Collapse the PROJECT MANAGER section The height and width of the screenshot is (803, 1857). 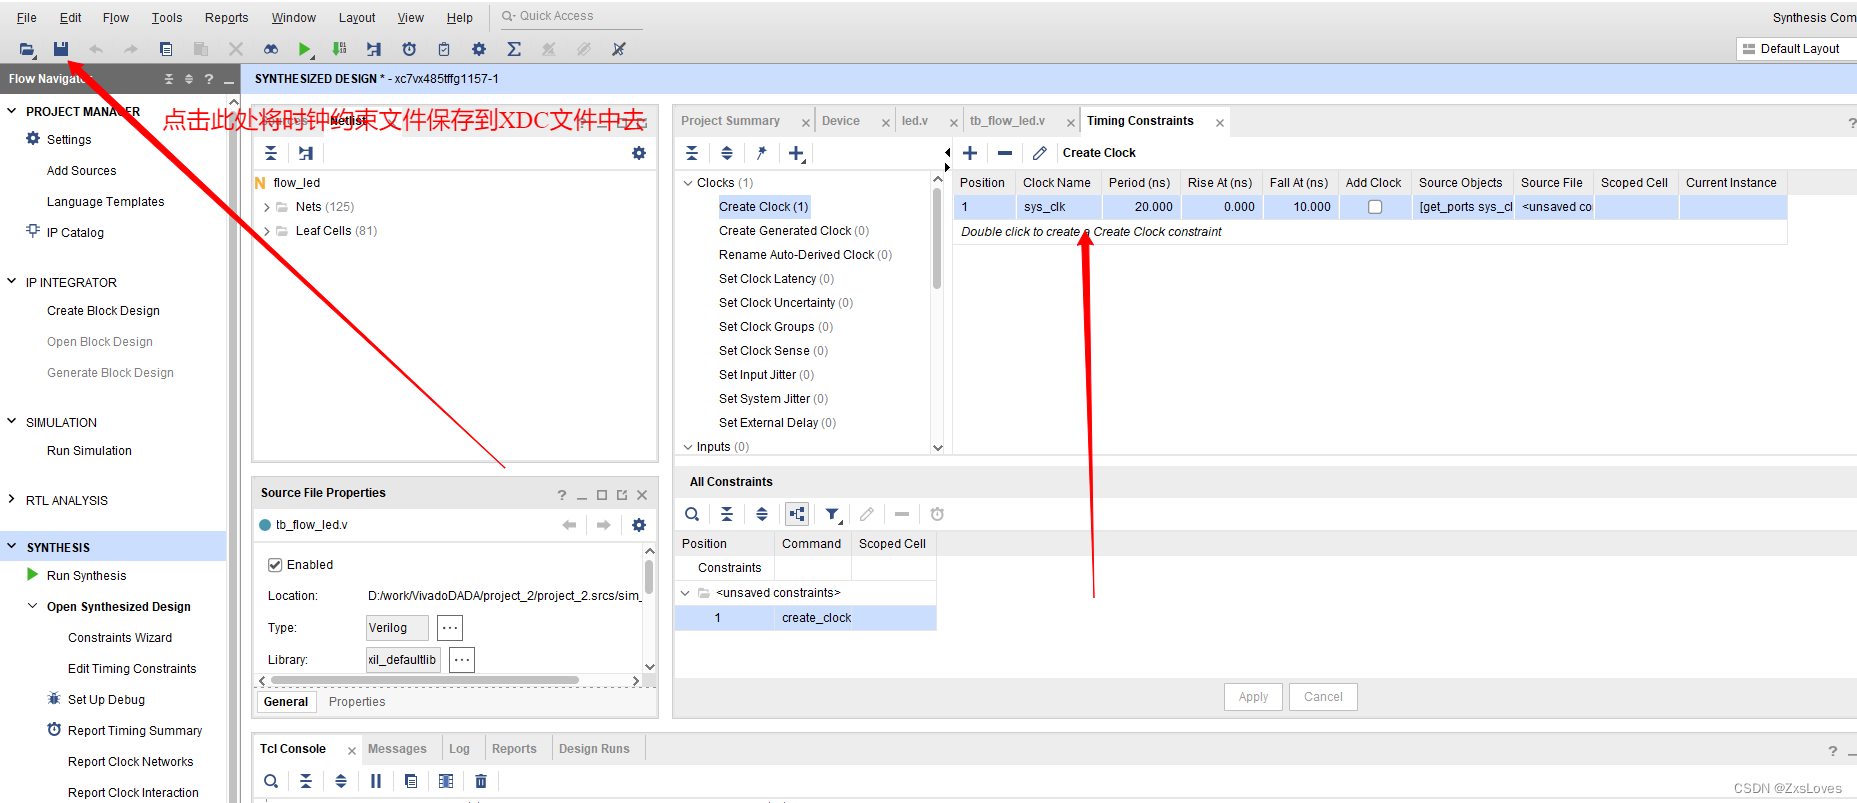12,111
